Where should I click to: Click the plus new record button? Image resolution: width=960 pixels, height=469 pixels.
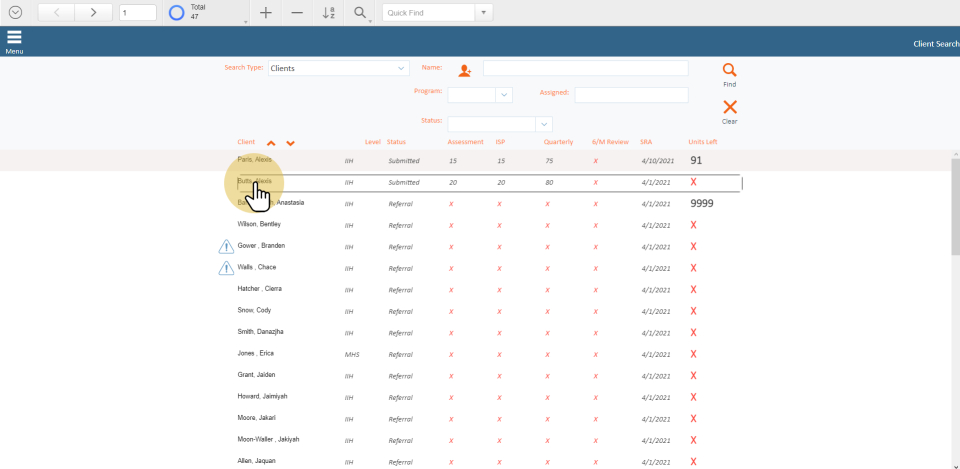tap(265, 13)
